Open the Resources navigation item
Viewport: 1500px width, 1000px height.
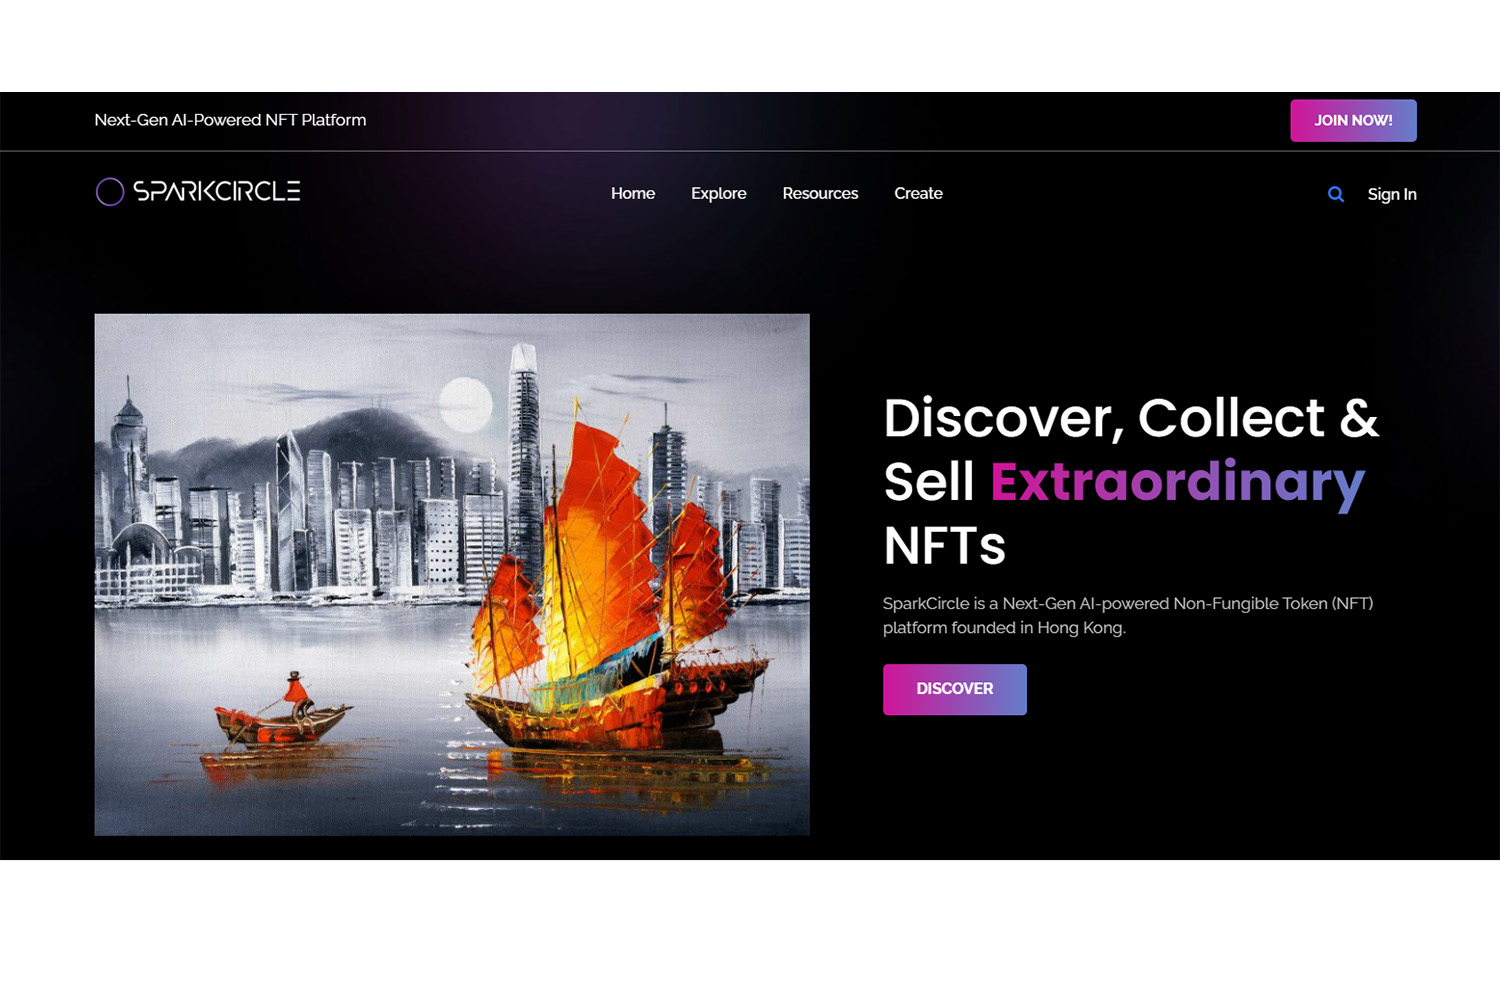[x=820, y=193]
